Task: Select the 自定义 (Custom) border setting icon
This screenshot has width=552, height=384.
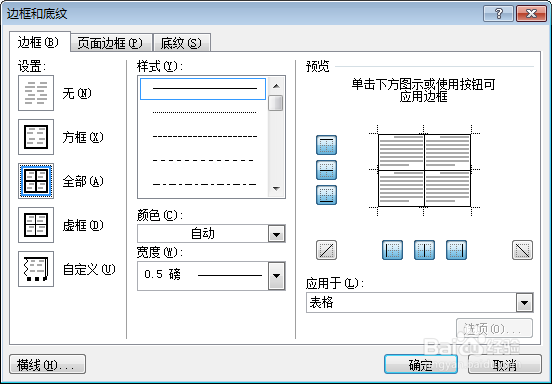Action: tap(36, 269)
